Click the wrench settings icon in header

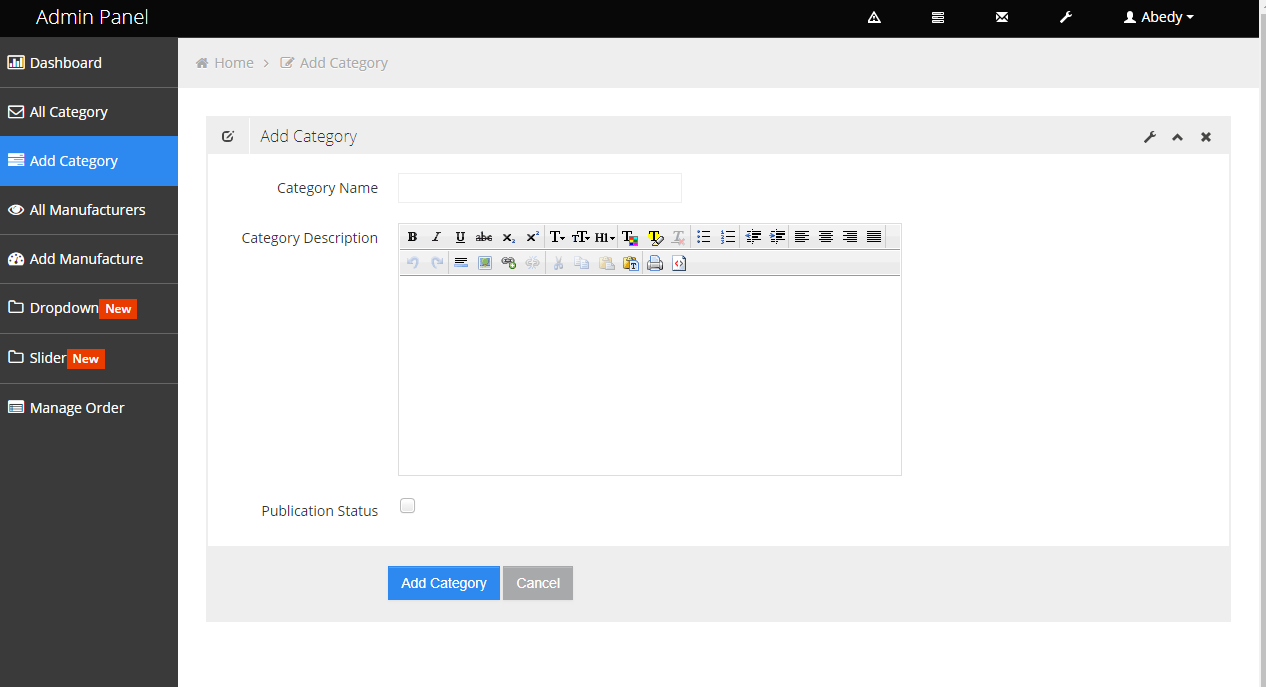tap(1066, 17)
